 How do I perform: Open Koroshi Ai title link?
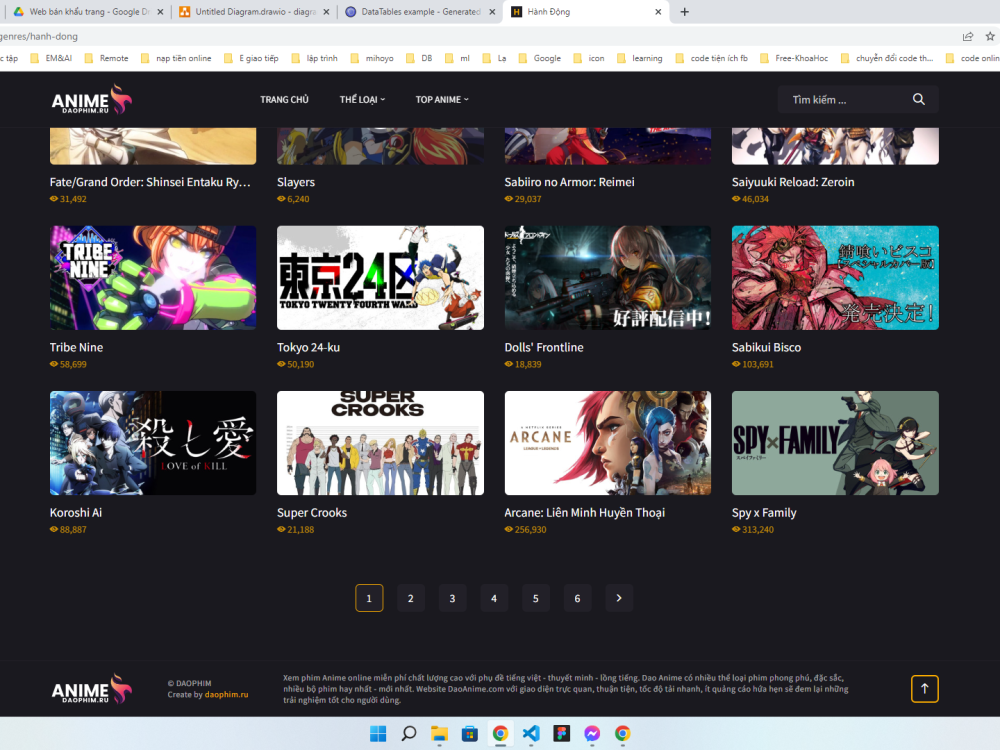click(x=76, y=513)
